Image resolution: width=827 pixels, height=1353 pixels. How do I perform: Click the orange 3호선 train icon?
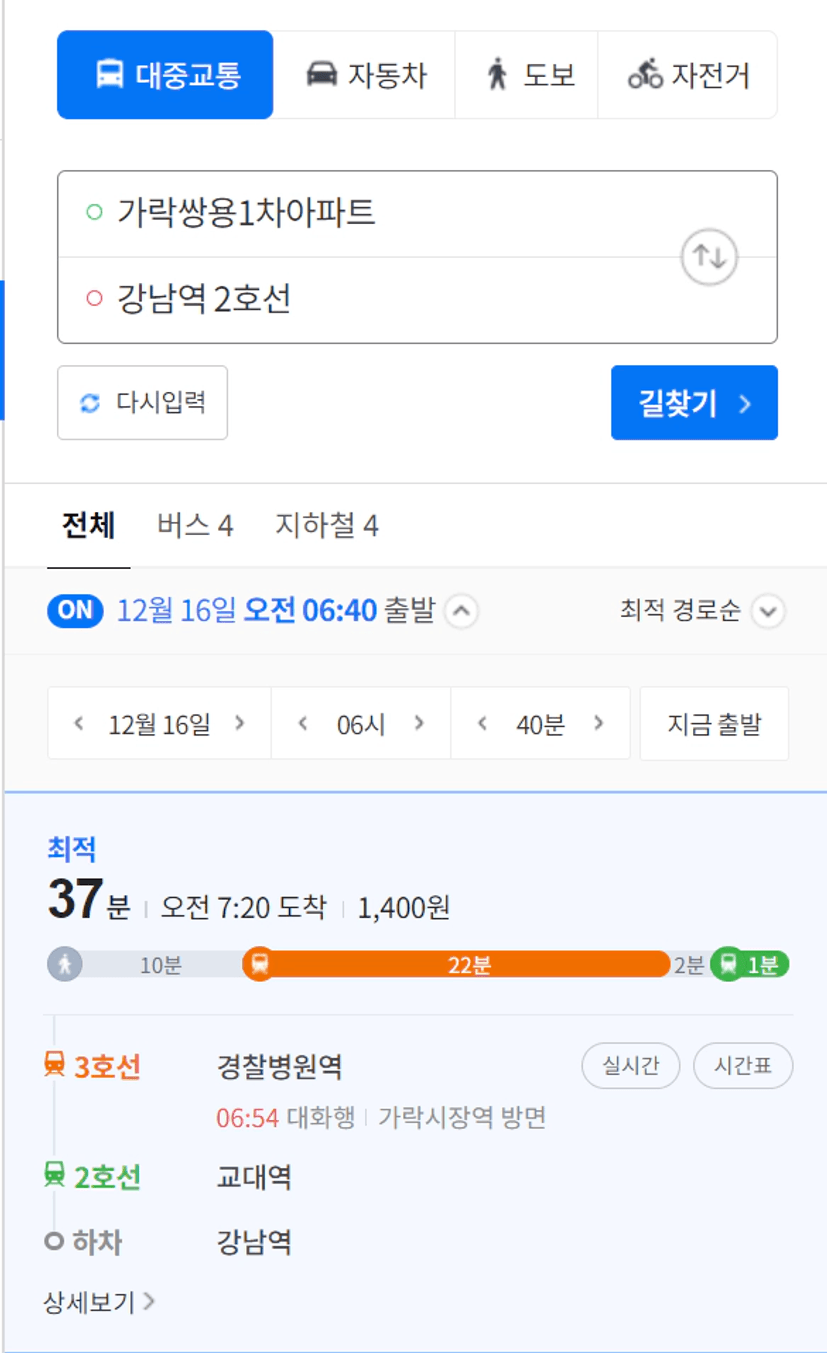(x=54, y=1065)
